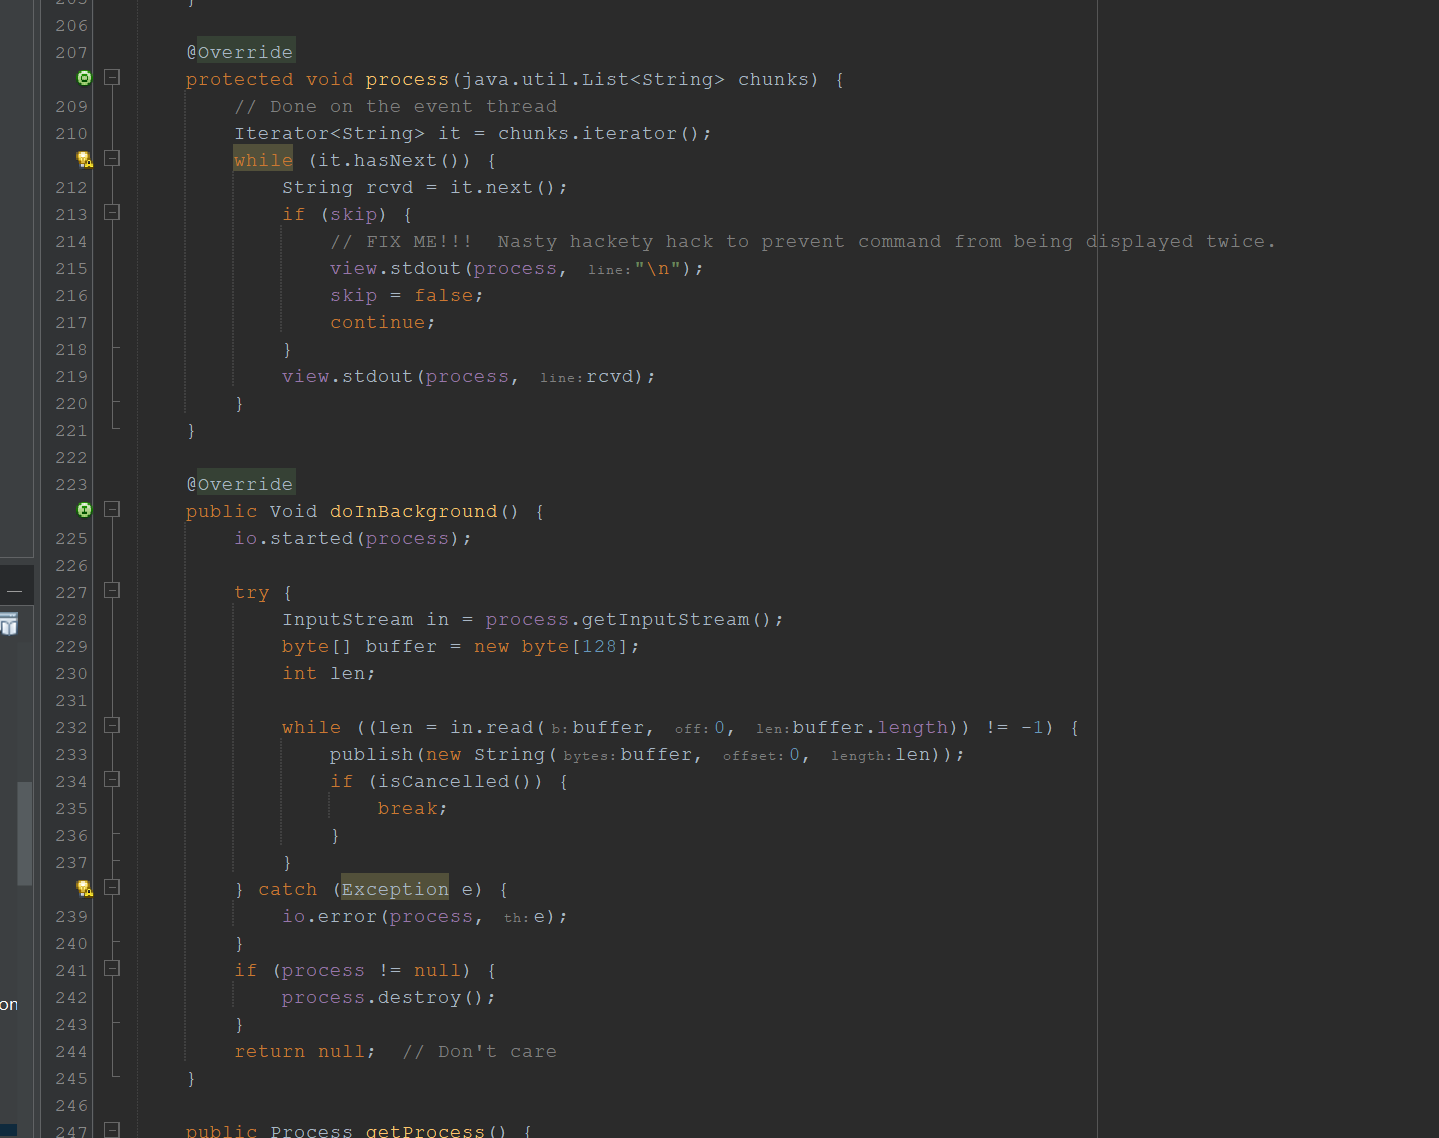Image resolution: width=1439 pixels, height=1138 pixels.
Task: Click 'skip = false;' statement
Action: coord(407,295)
